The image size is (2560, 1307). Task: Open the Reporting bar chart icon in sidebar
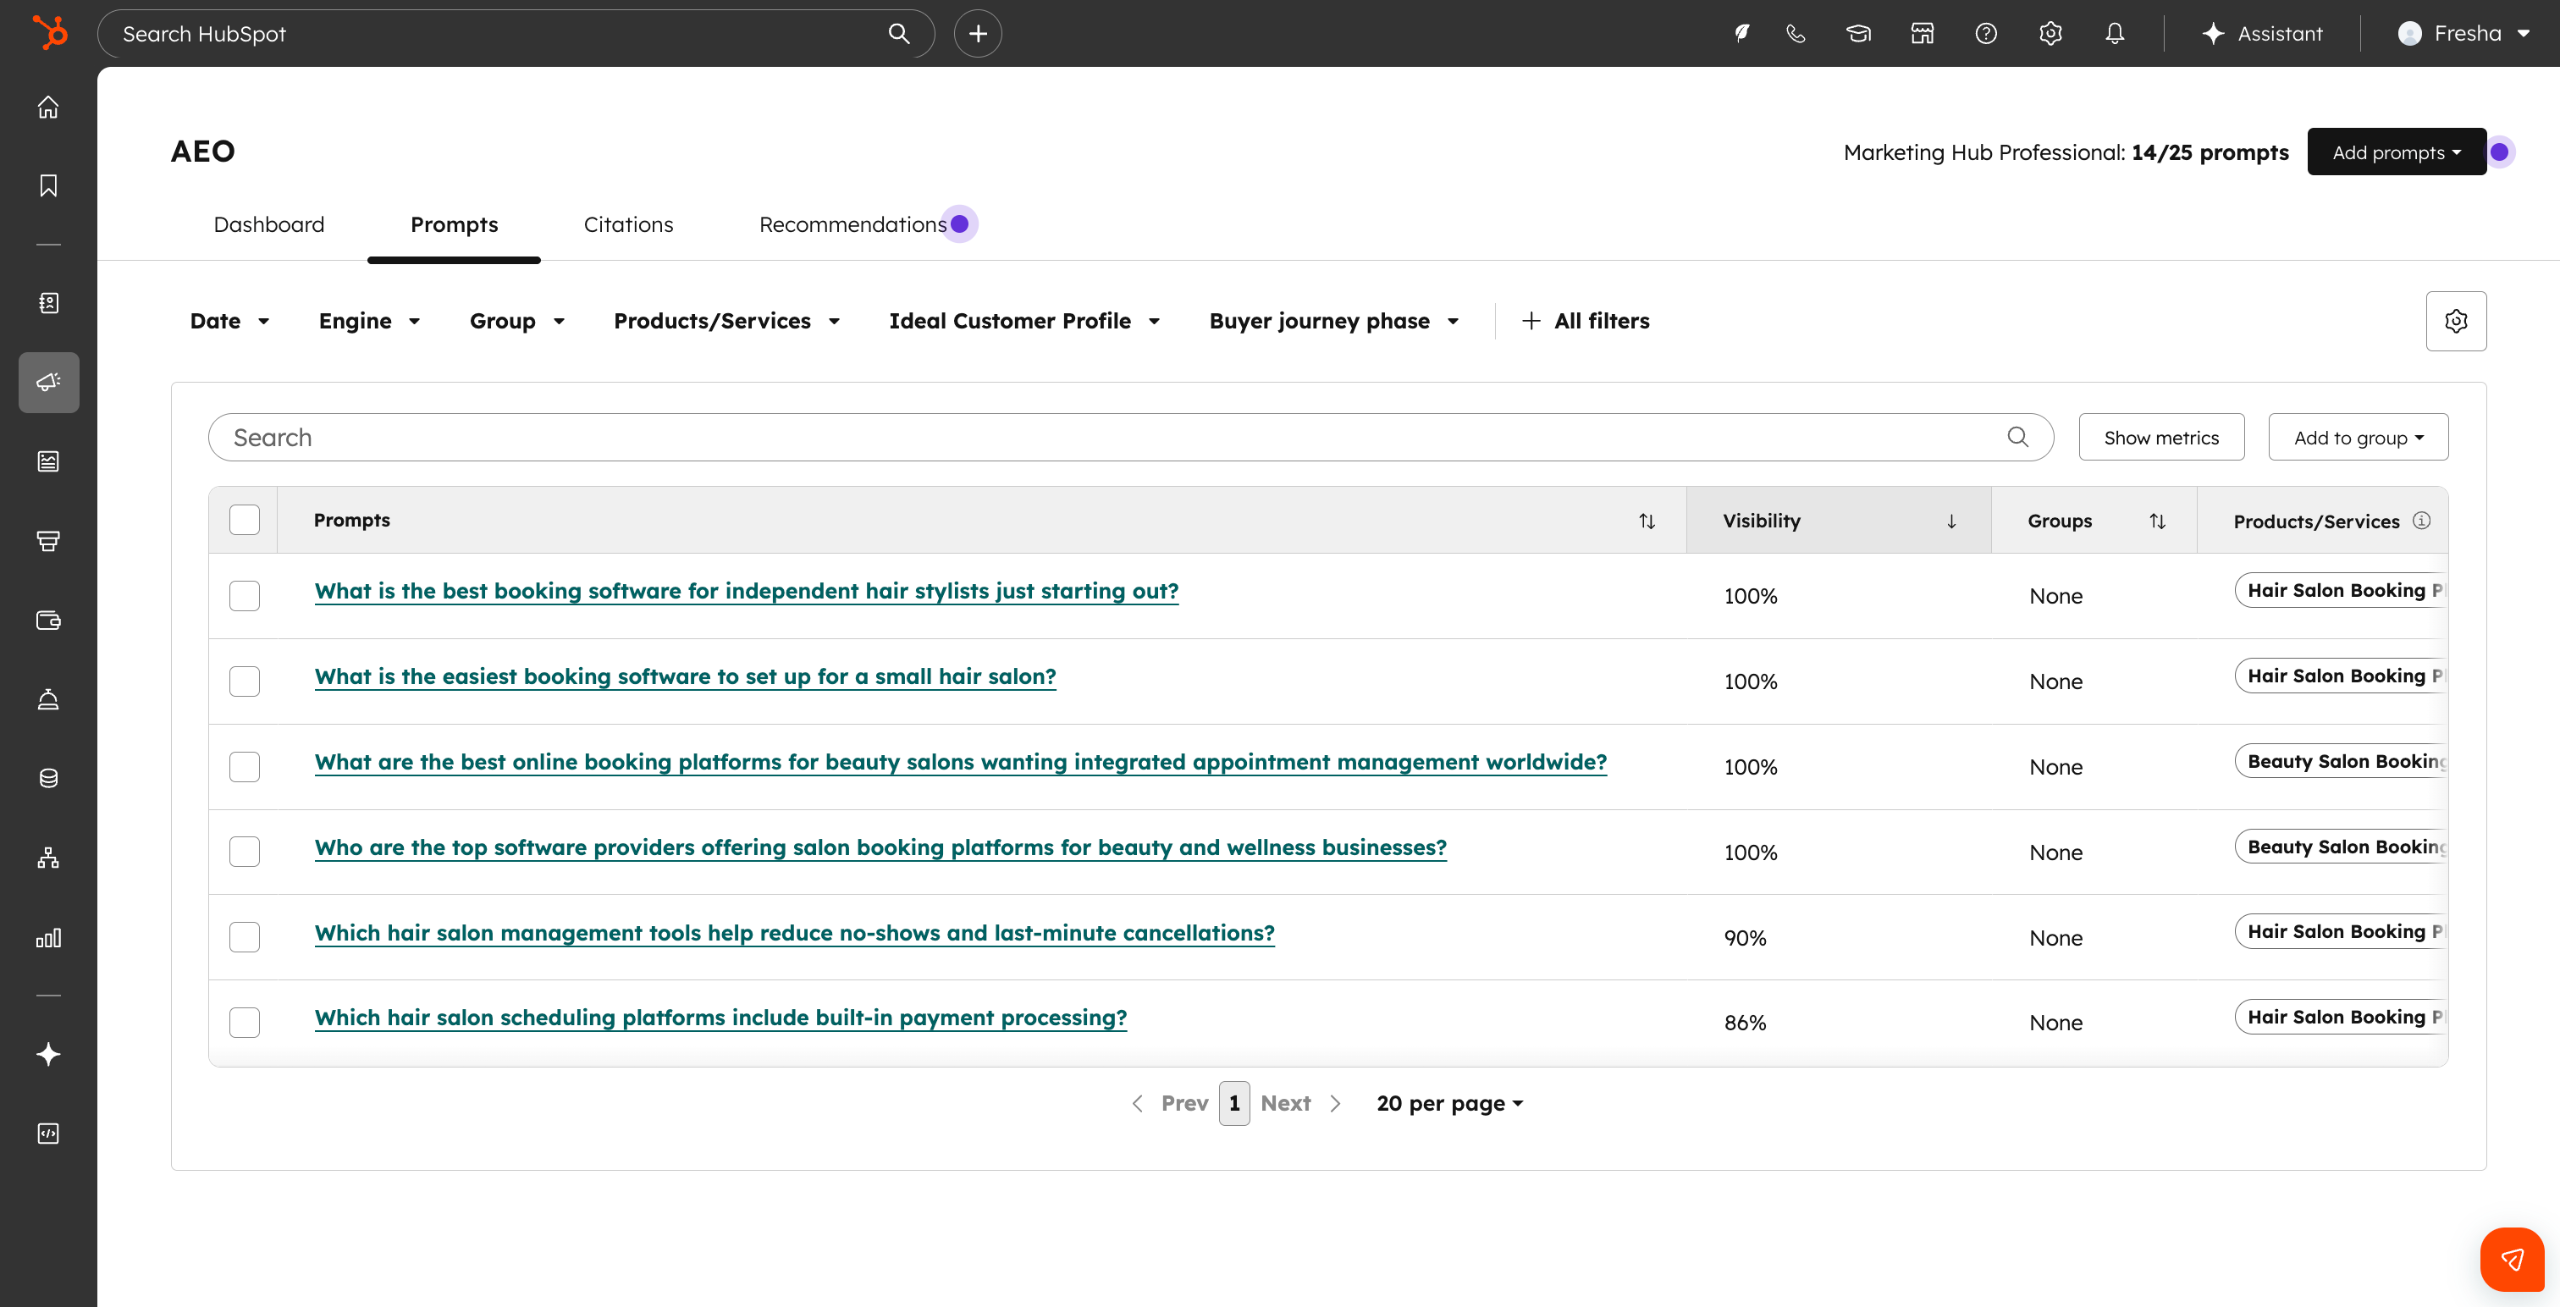pyautogui.click(x=48, y=937)
